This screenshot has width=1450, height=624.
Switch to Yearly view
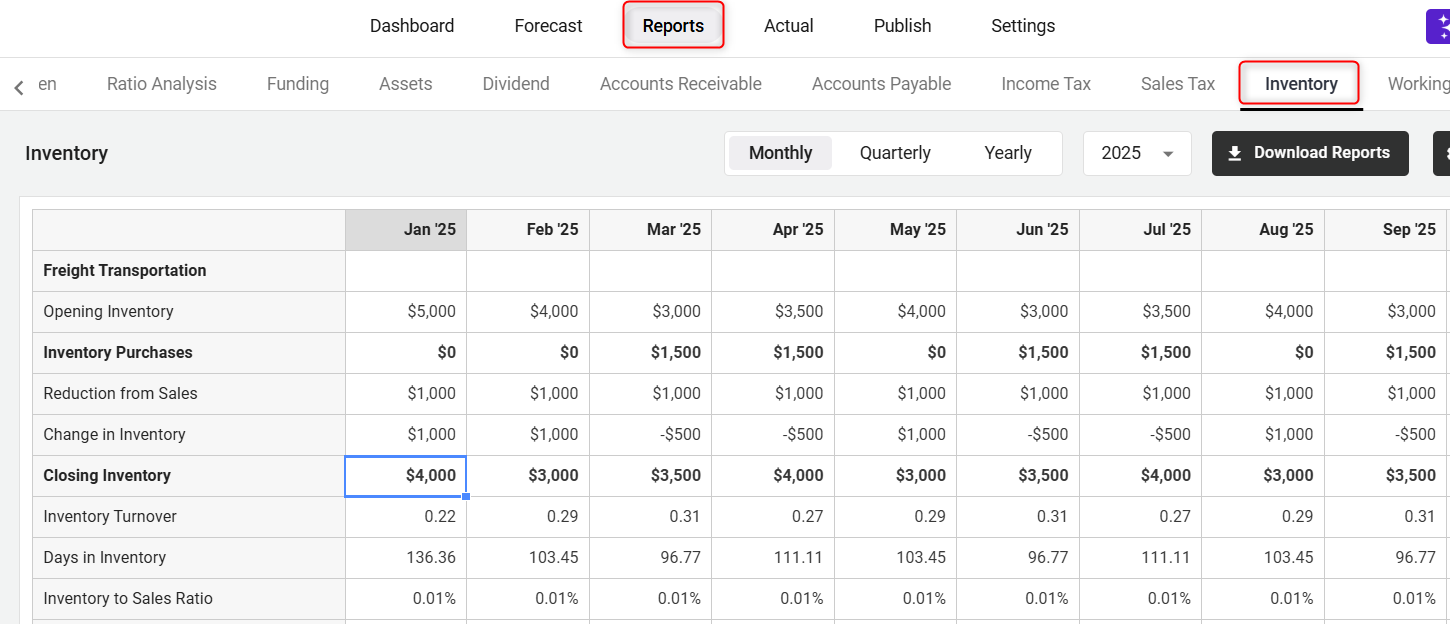click(1008, 153)
